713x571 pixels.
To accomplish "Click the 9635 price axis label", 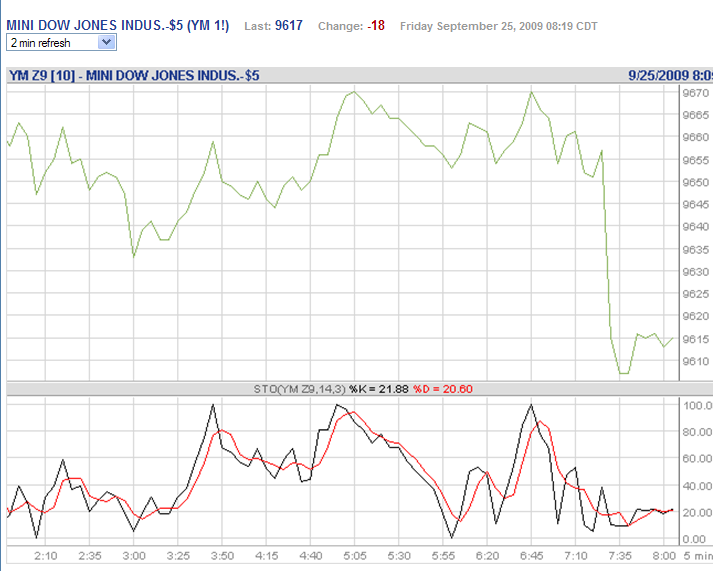I will click(696, 250).
